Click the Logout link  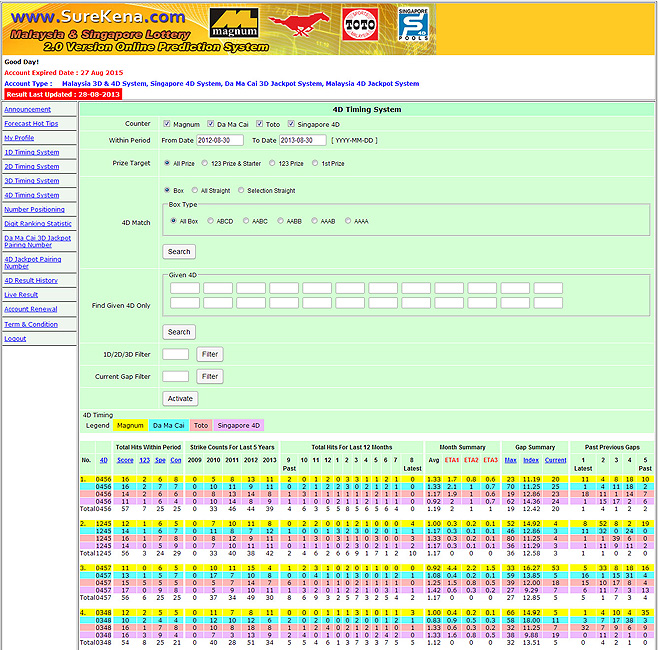(15, 339)
